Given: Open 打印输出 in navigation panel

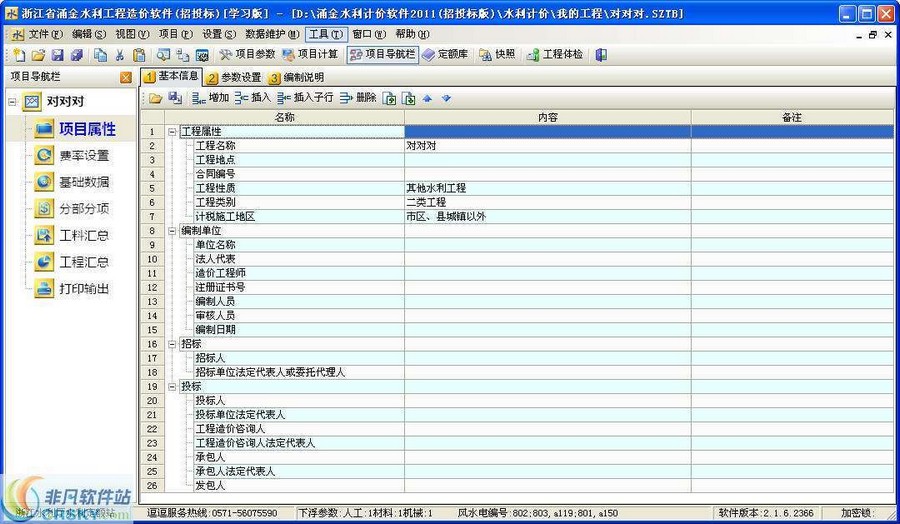Looking at the screenshot, I should pos(71,289).
